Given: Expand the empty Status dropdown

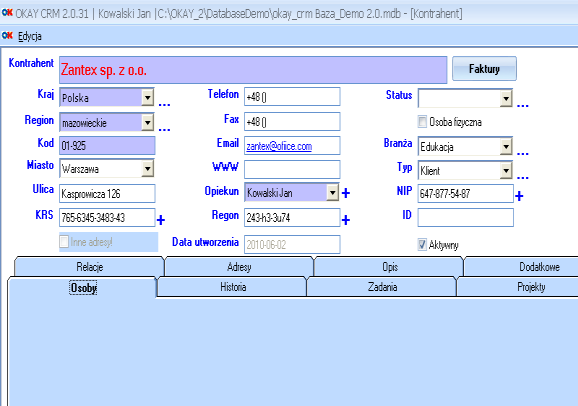Looking at the screenshot, I should coord(506,98).
